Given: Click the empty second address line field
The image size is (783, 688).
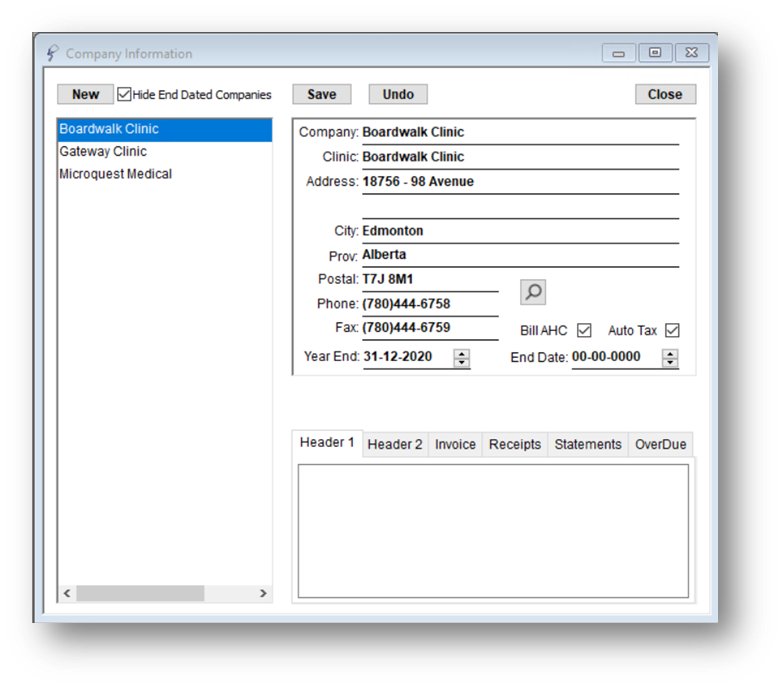Looking at the screenshot, I should [x=520, y=207].
